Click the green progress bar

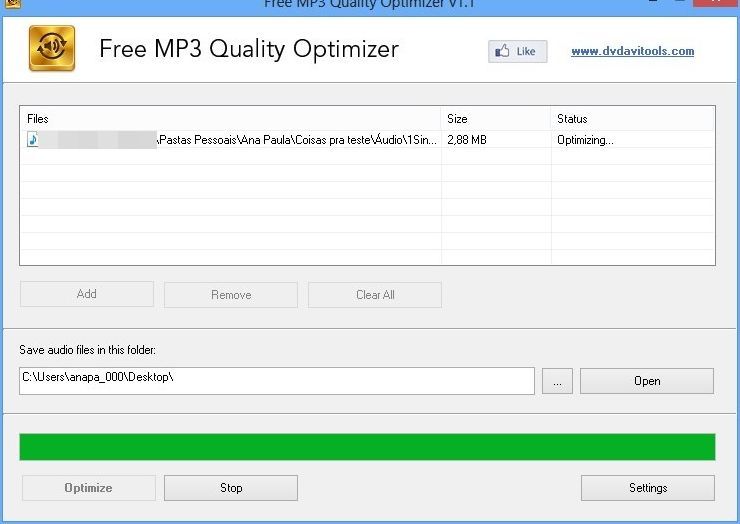[367, 447]
